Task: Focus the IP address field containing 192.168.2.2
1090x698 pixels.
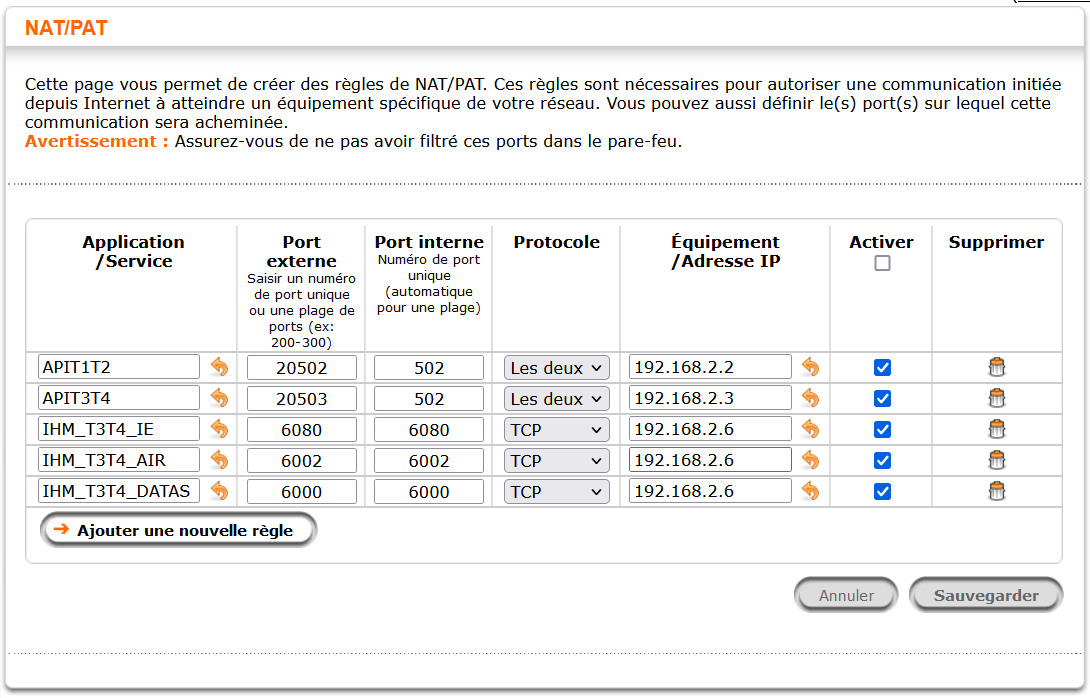Action: click(x=710, y=368)
